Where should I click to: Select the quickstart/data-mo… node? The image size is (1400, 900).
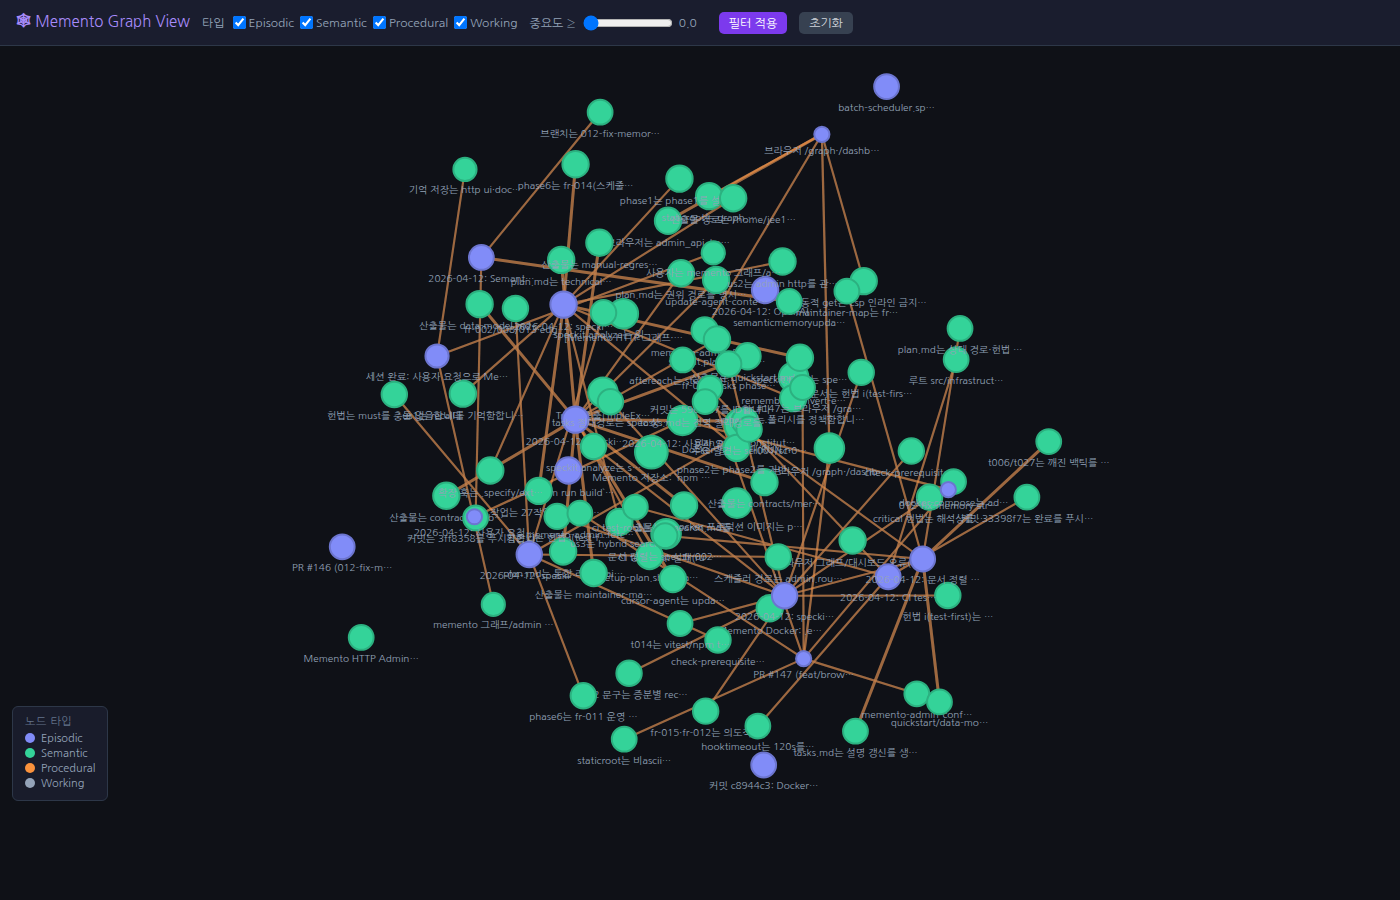point(939,701)
